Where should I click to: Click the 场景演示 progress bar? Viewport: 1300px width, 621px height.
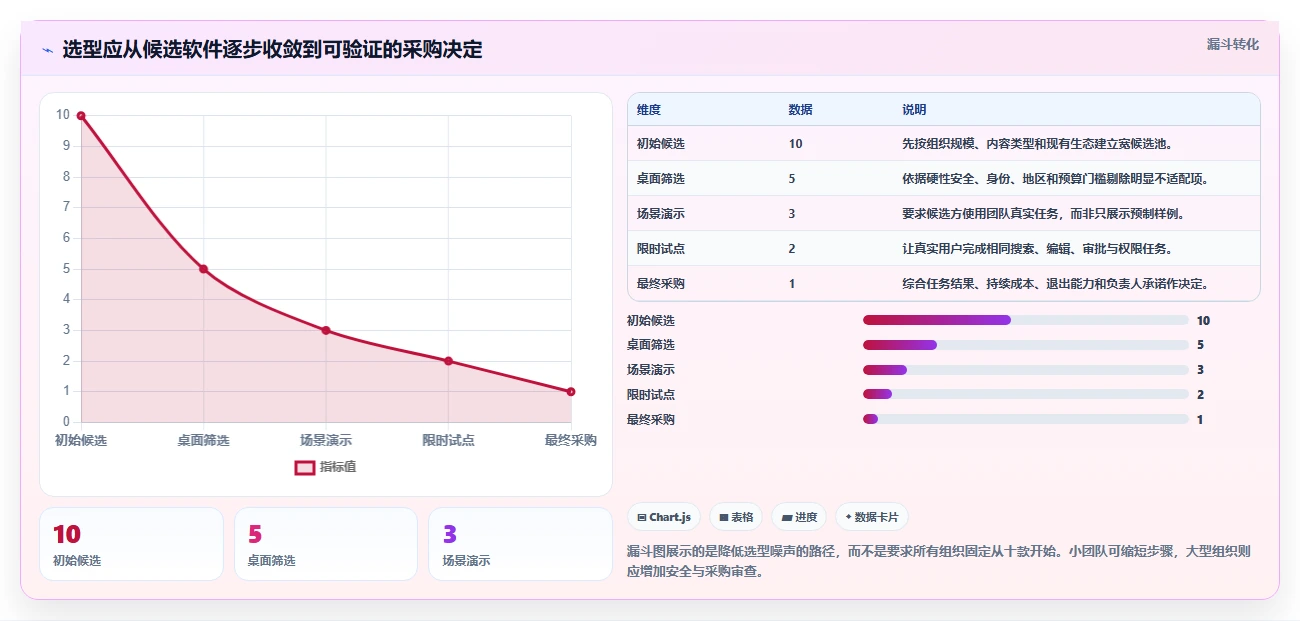(1026, 370)
